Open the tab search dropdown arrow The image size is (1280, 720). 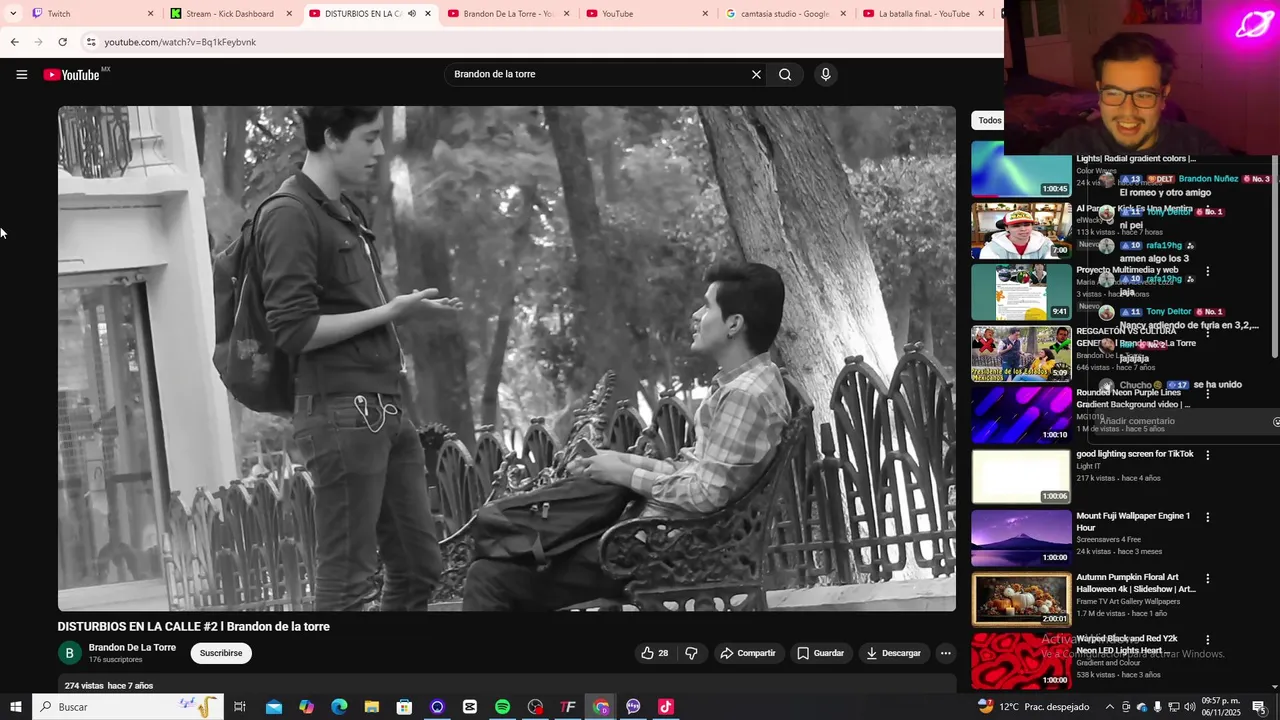[12, 14]
